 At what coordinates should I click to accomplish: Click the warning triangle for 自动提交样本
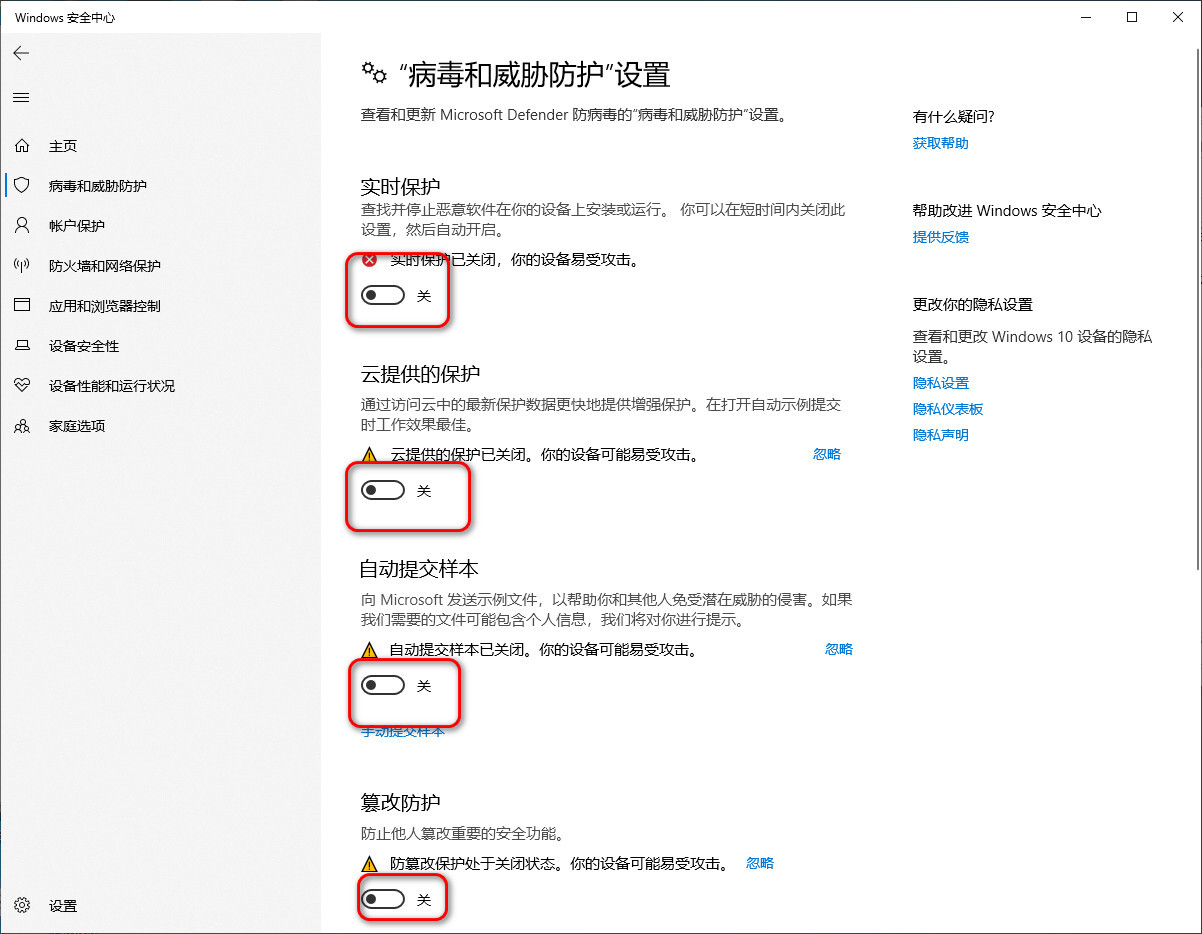point(370,650)
